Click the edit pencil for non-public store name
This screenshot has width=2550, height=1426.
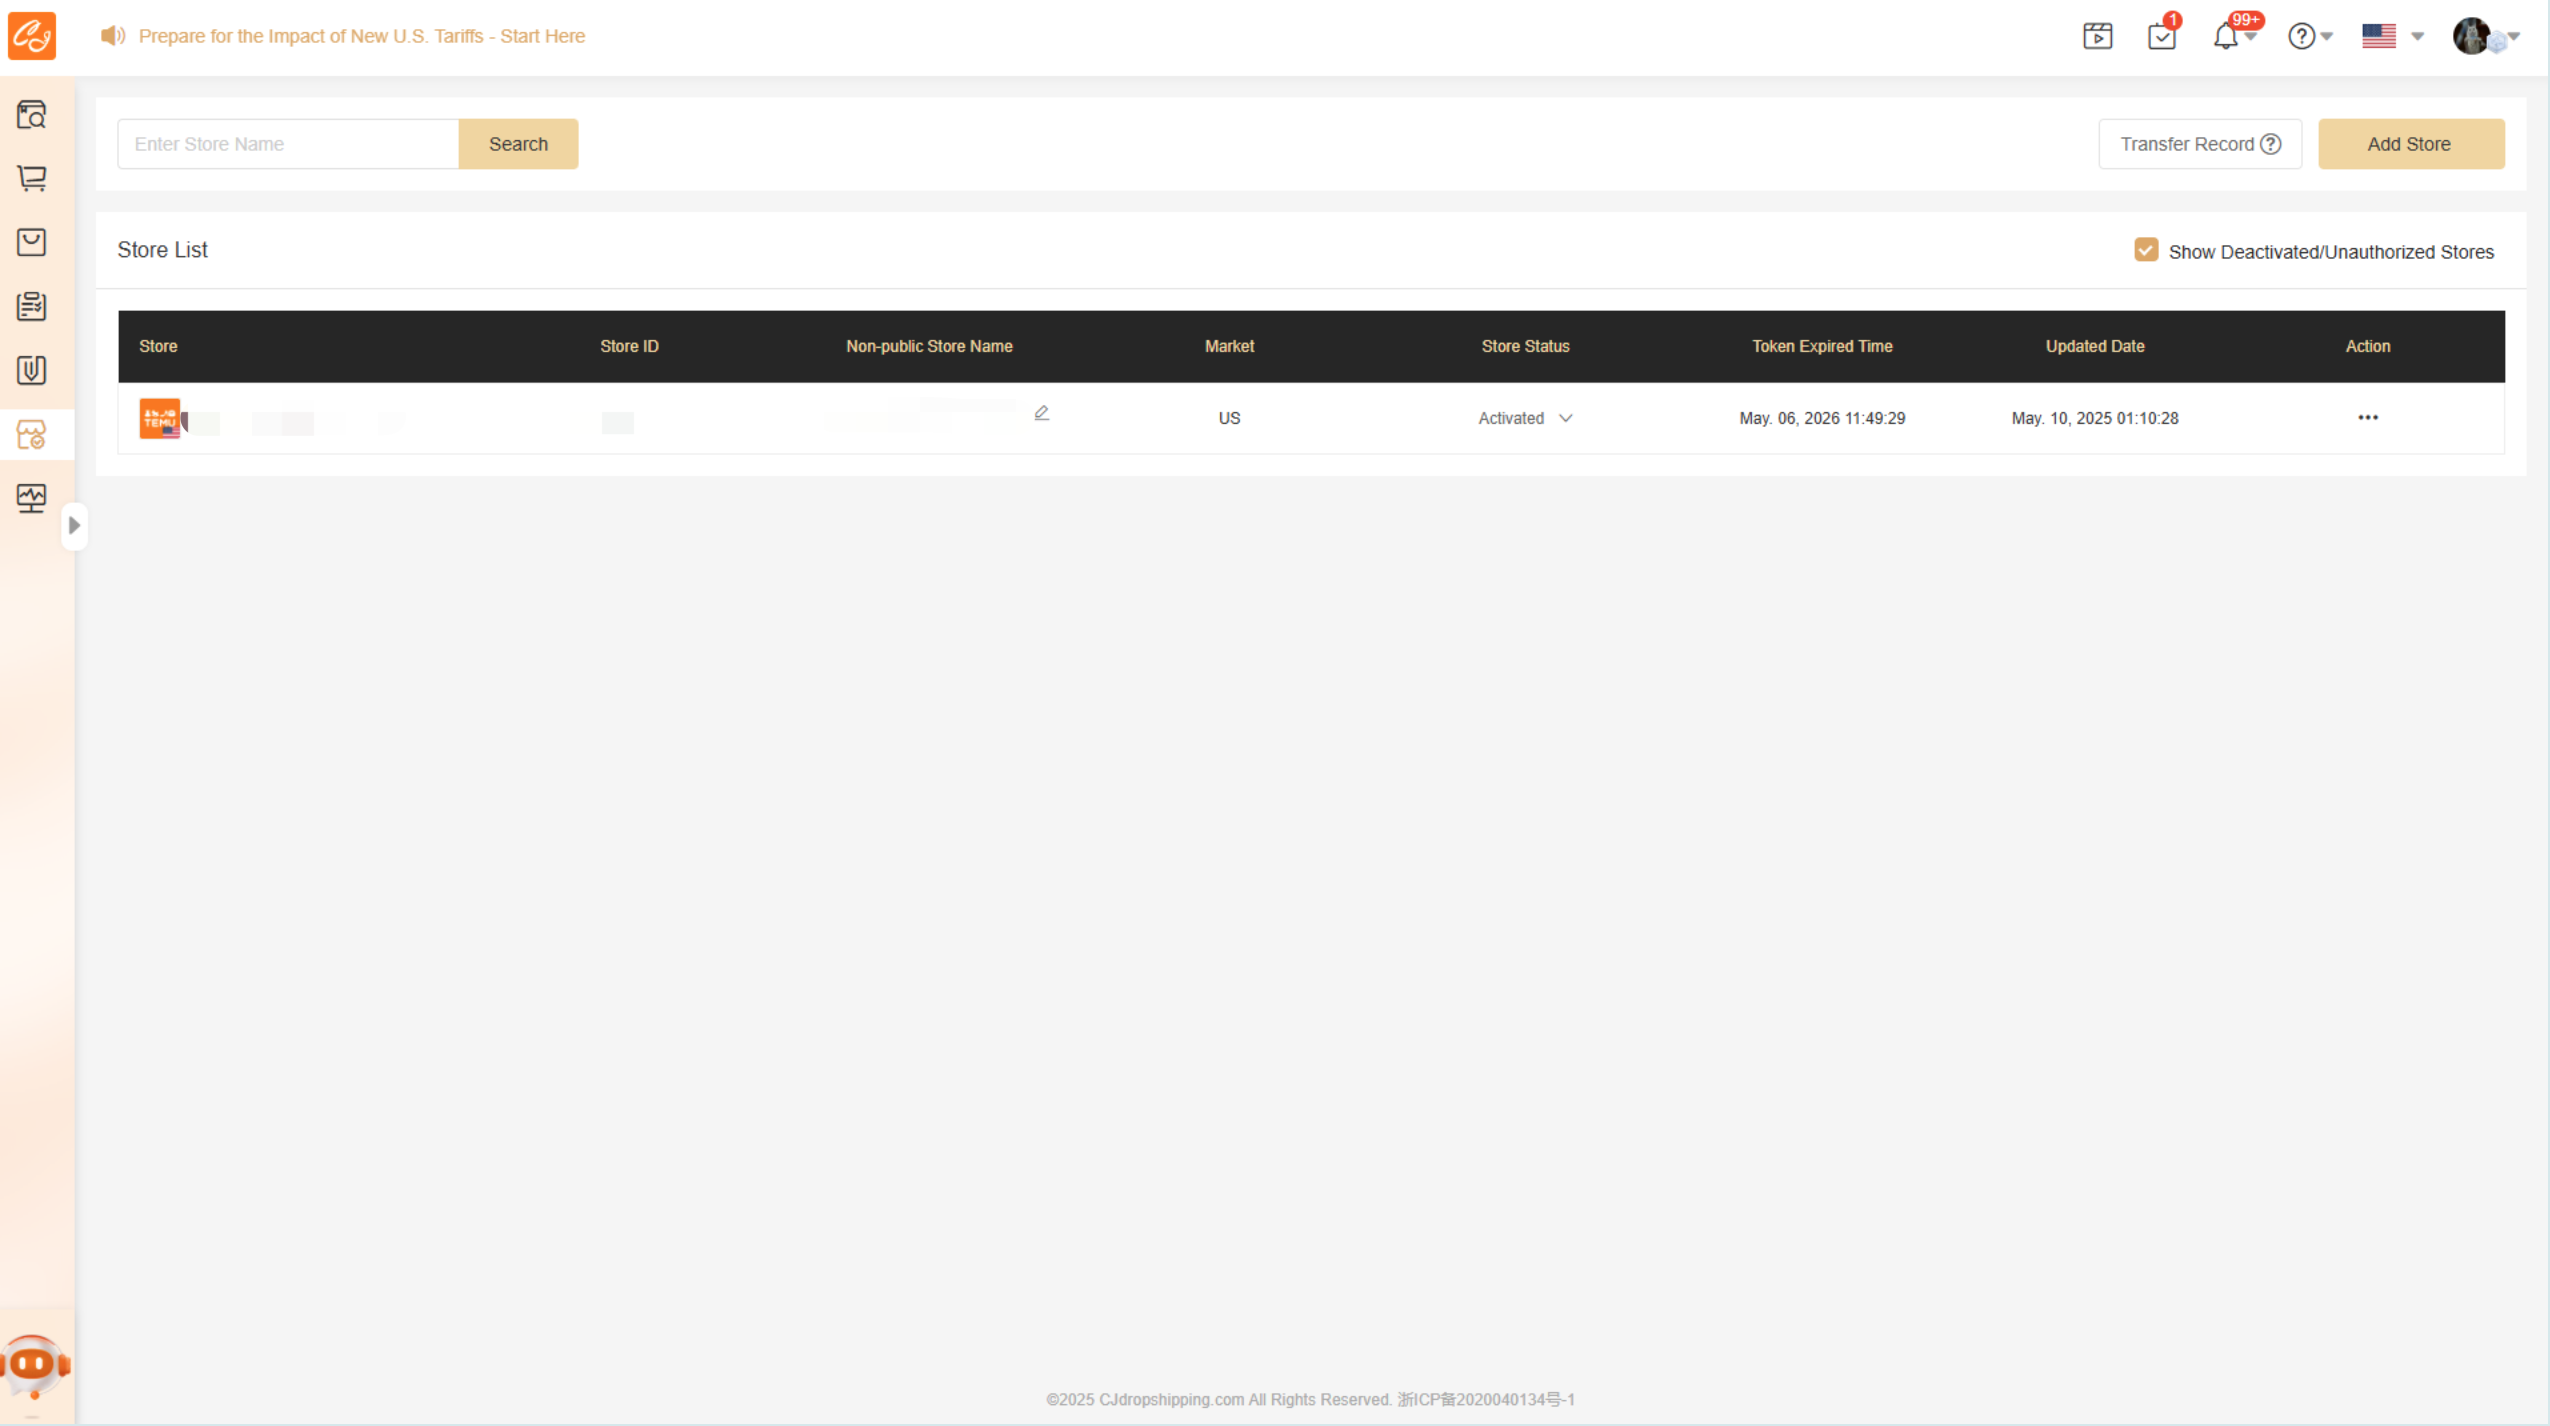pos(1041,413)
